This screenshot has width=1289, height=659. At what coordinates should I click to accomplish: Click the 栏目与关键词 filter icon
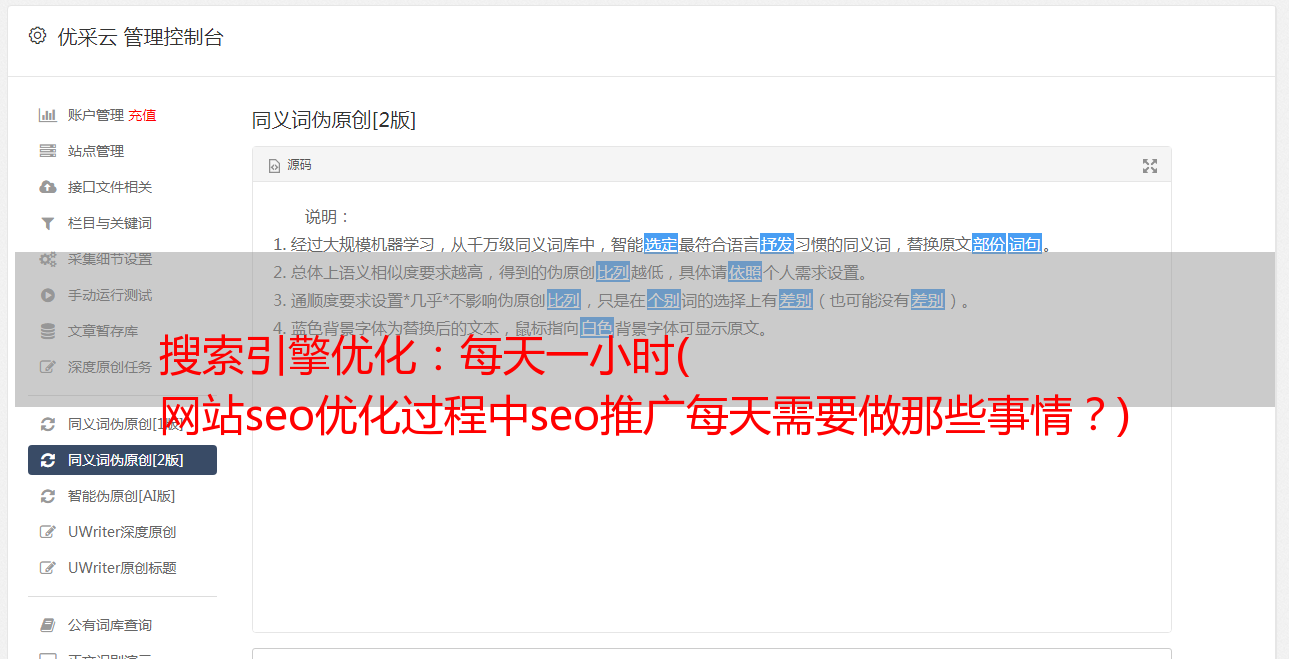[47, 223]
